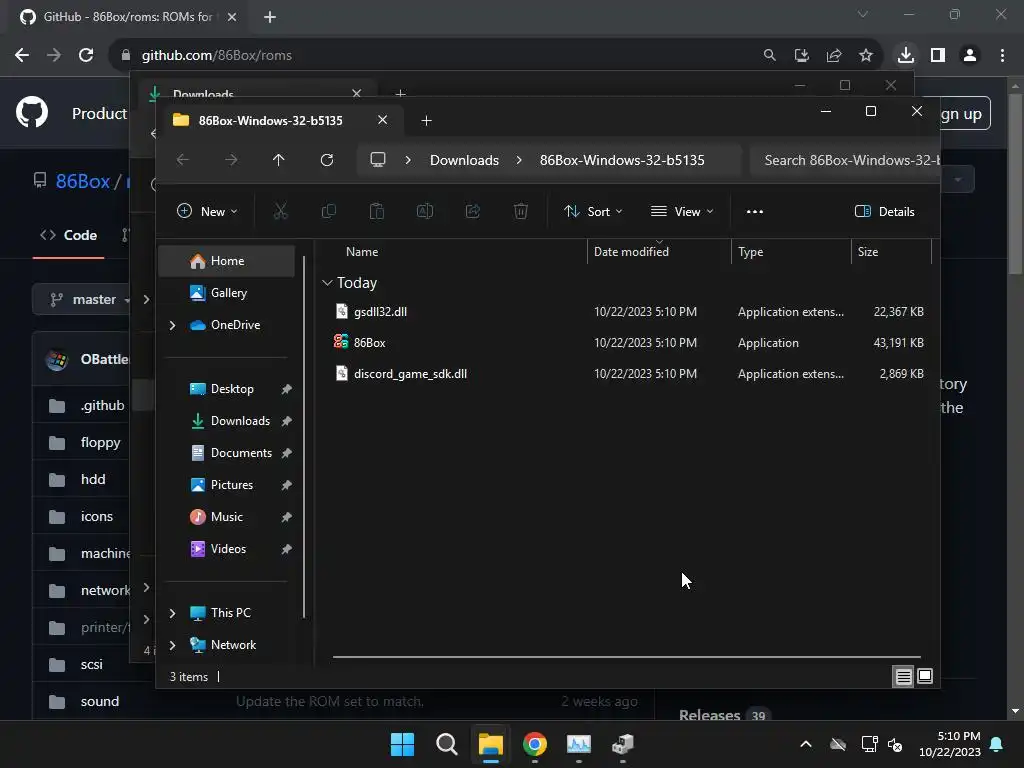Image resolution: width=1024 pixels, height=768 pixels.
Task: Expand This PC in navigation pane
Action: tap(172, 613)
